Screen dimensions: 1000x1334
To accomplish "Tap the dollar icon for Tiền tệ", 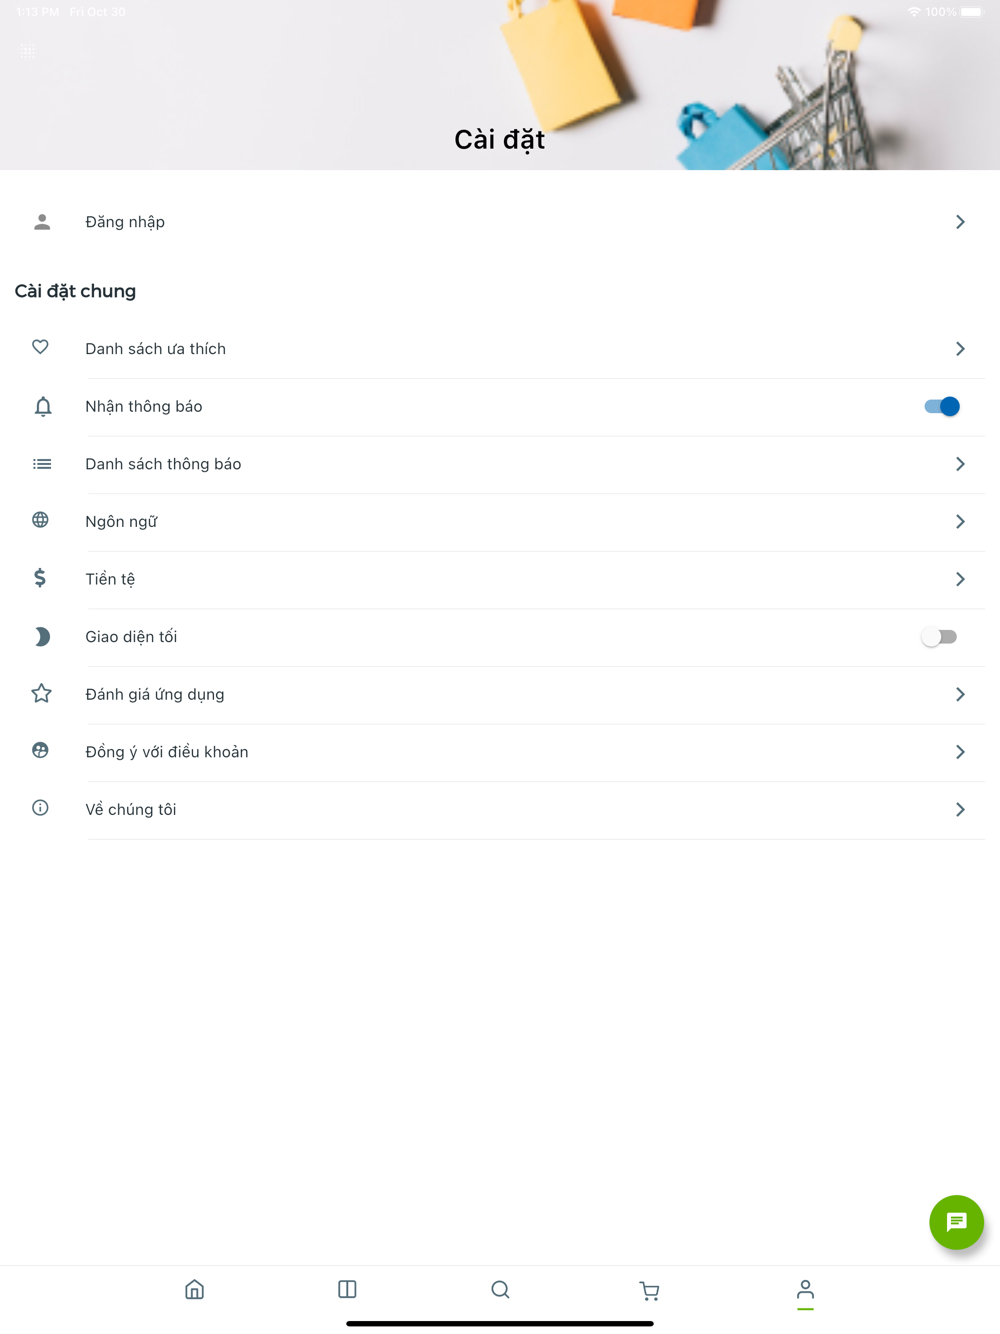I will point(41,578).
